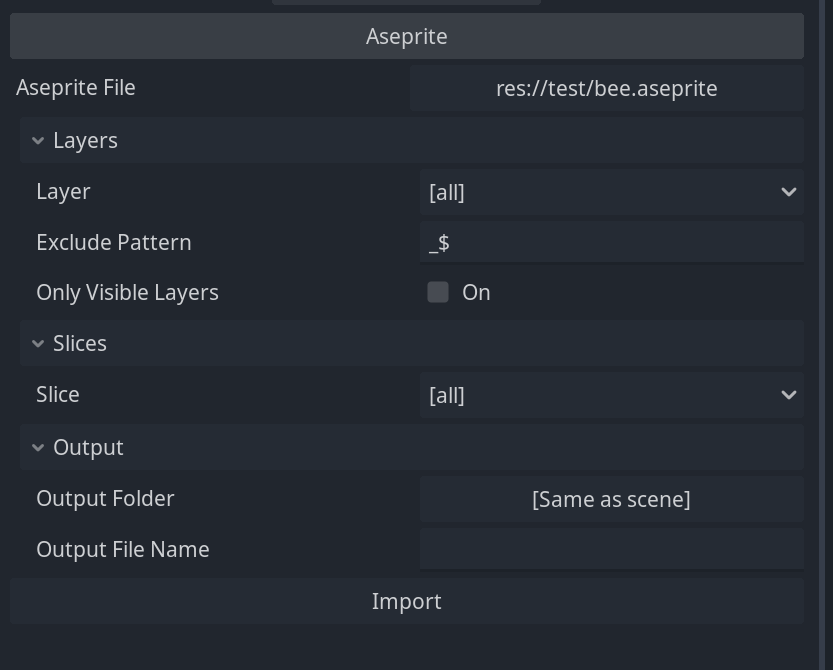Click the Slice property label

(58, 395)
